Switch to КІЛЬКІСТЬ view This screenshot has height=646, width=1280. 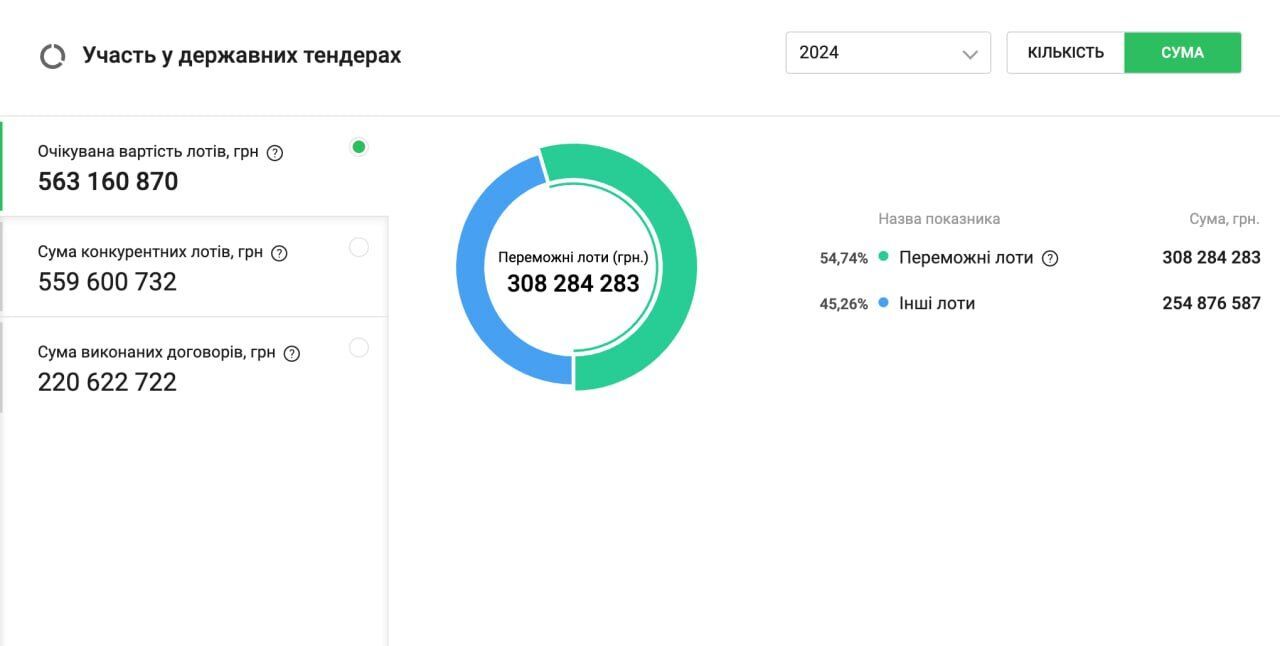(1066, 53)
